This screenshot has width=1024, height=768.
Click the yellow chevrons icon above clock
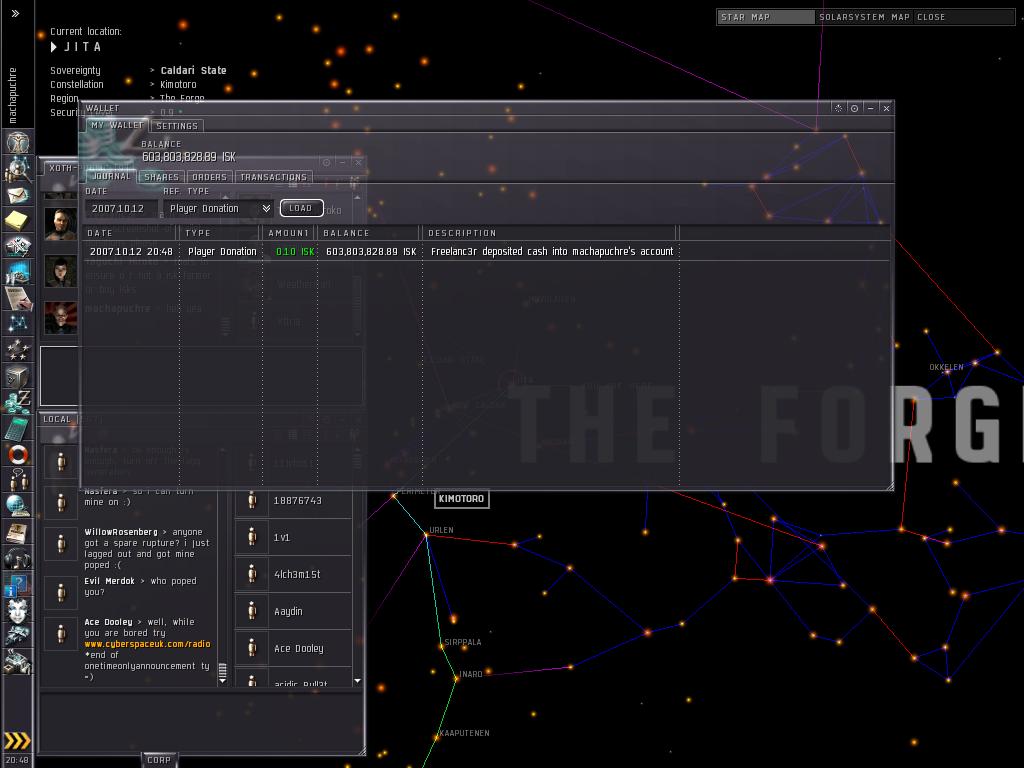tap(18, 741)
